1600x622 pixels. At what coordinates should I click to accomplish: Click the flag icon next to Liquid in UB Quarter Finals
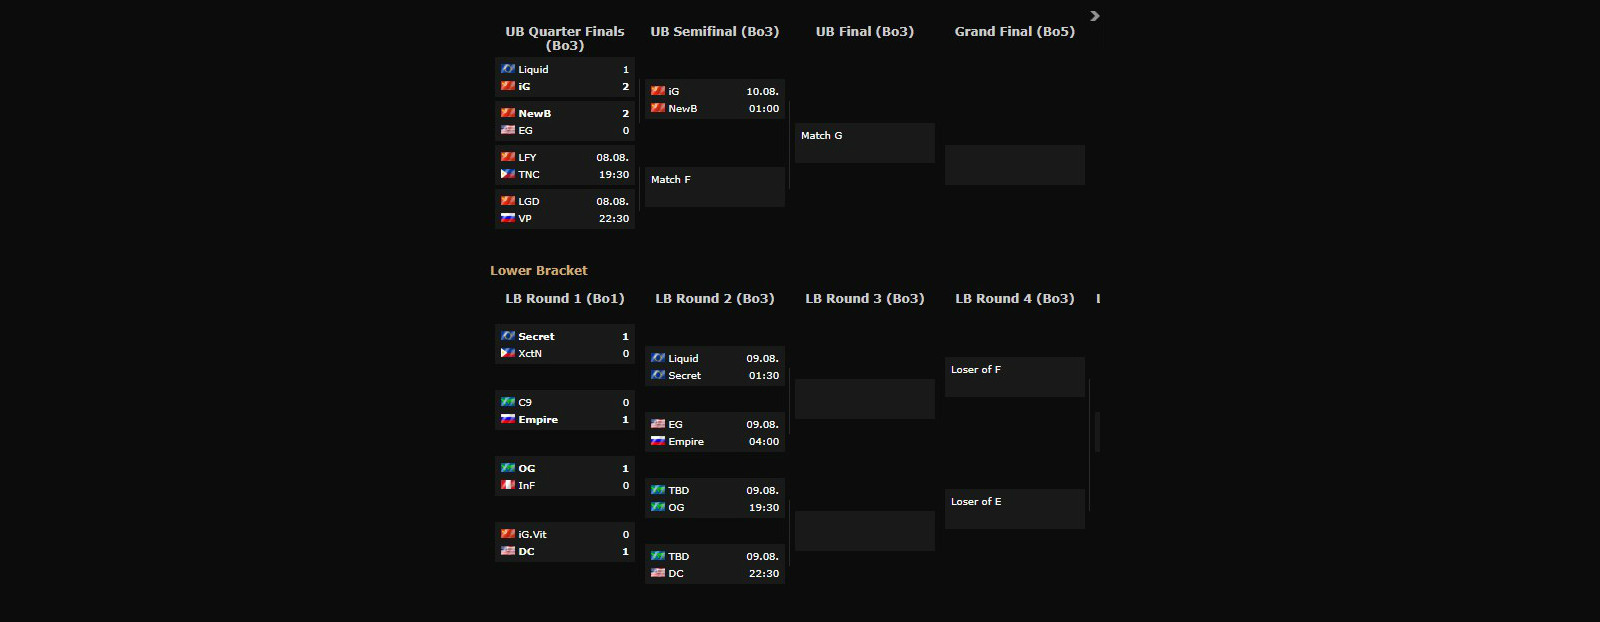pyautogui.click(x=508, y=69)
